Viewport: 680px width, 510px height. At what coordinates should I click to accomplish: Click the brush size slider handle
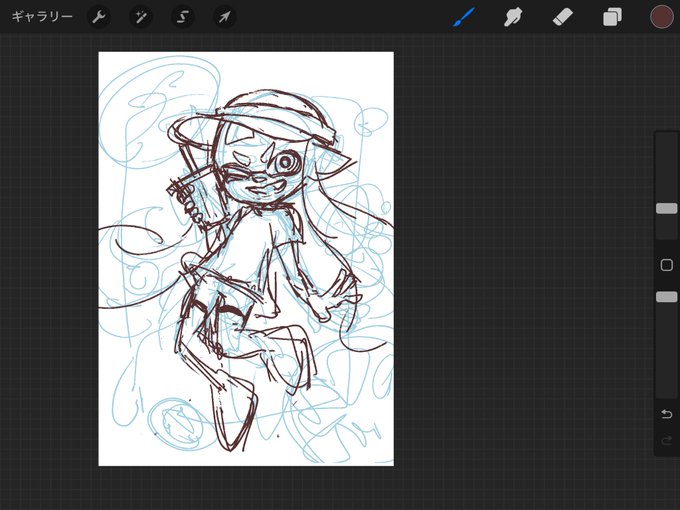tap(667, 208)
